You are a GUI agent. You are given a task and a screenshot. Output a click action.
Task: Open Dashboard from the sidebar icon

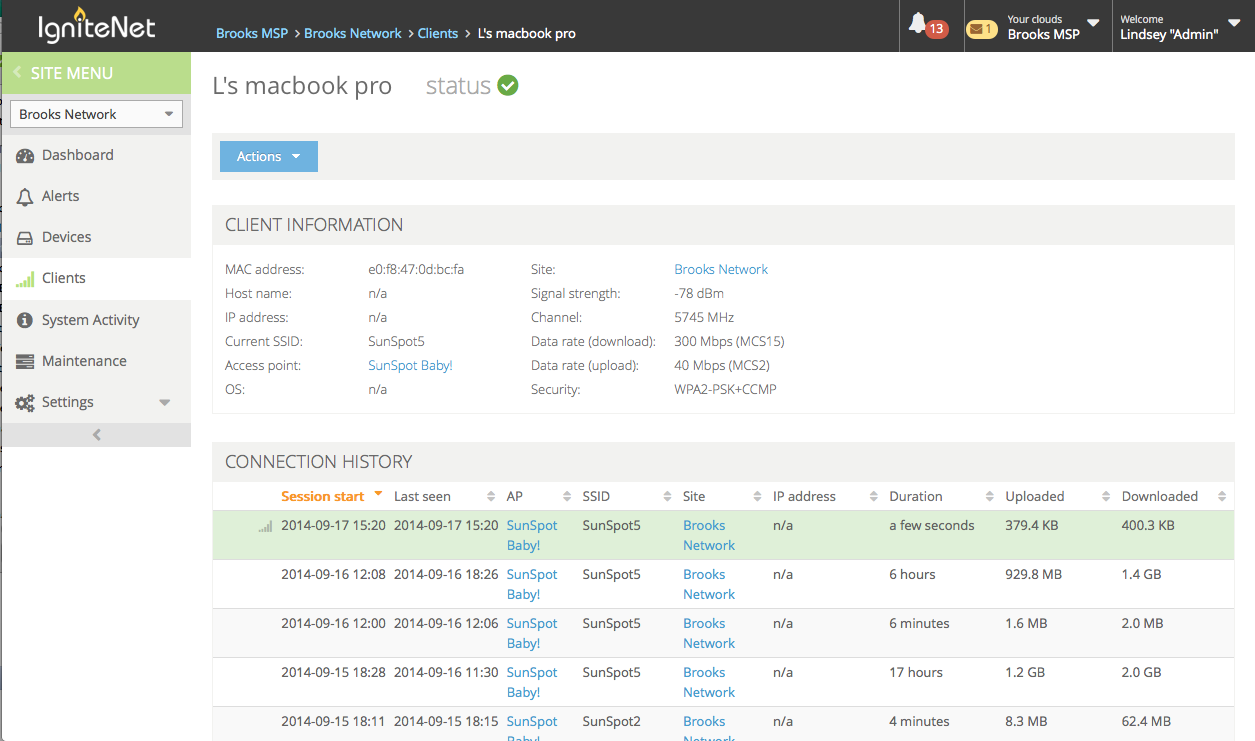point(24,154)
